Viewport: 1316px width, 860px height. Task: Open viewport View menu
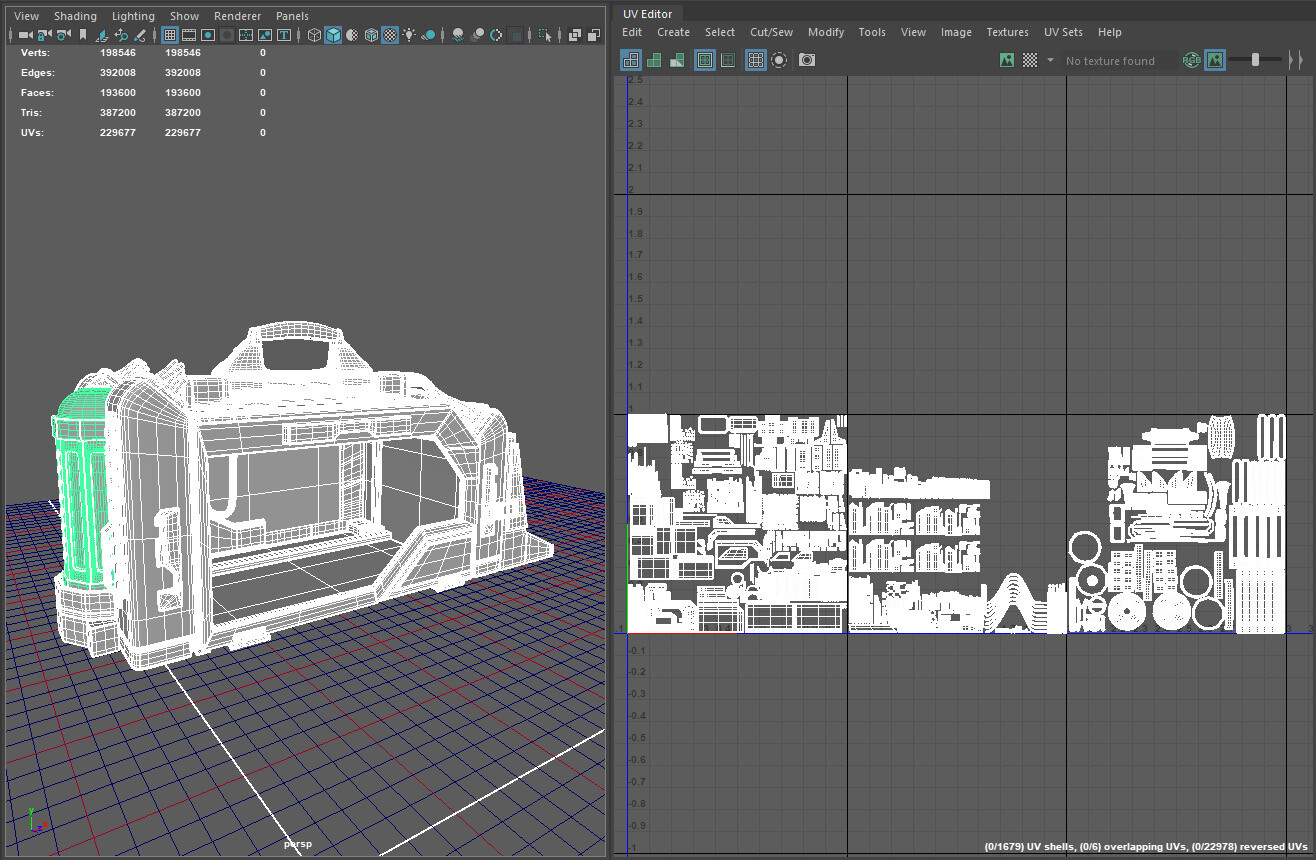tap(26, 16)
